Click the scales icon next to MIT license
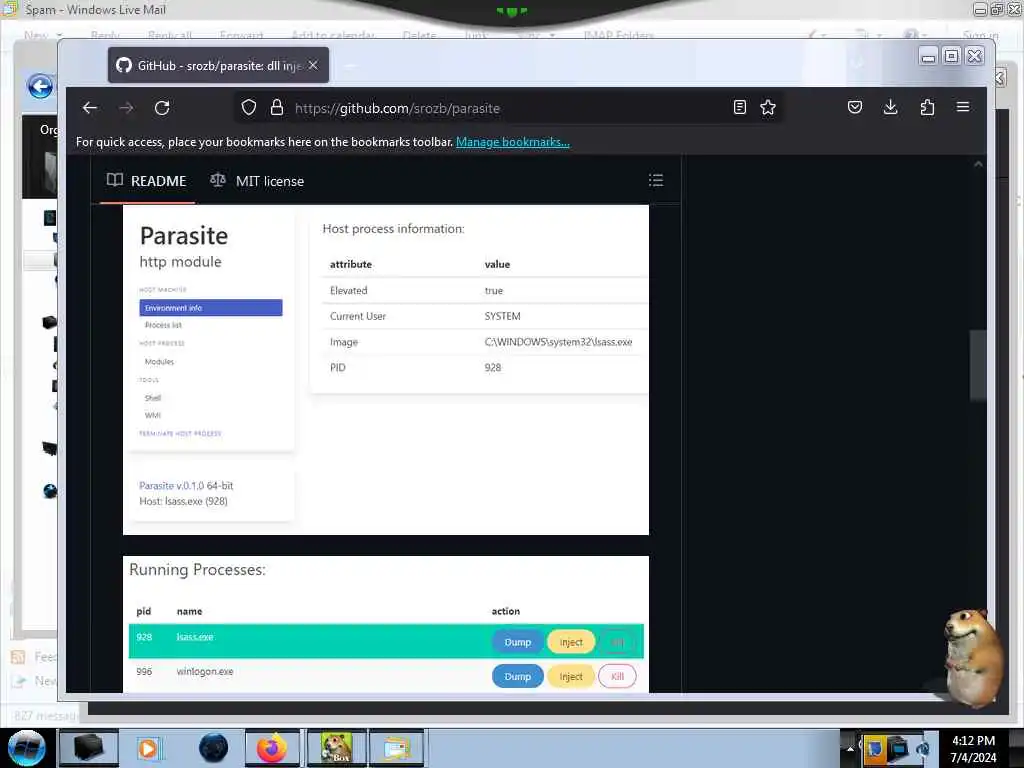1024x768 pixels. (x=218, y=180)
